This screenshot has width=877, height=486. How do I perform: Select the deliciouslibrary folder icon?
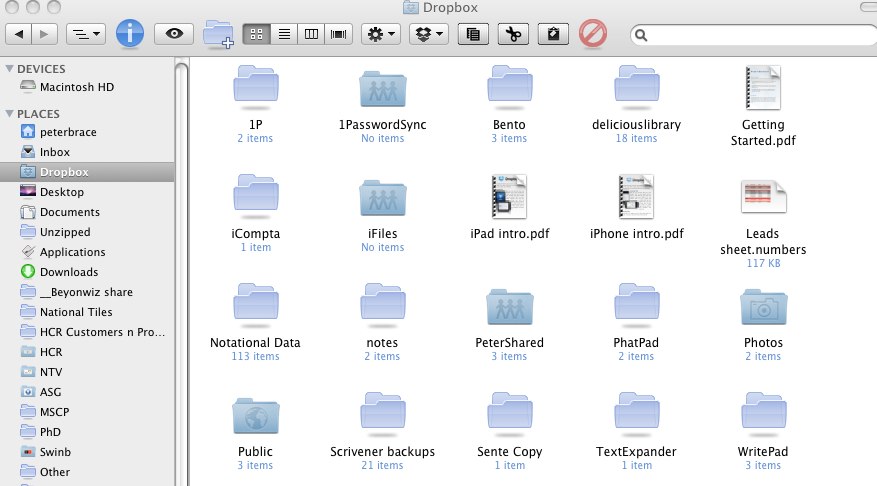pyautogui.click(x=636, y=86)
